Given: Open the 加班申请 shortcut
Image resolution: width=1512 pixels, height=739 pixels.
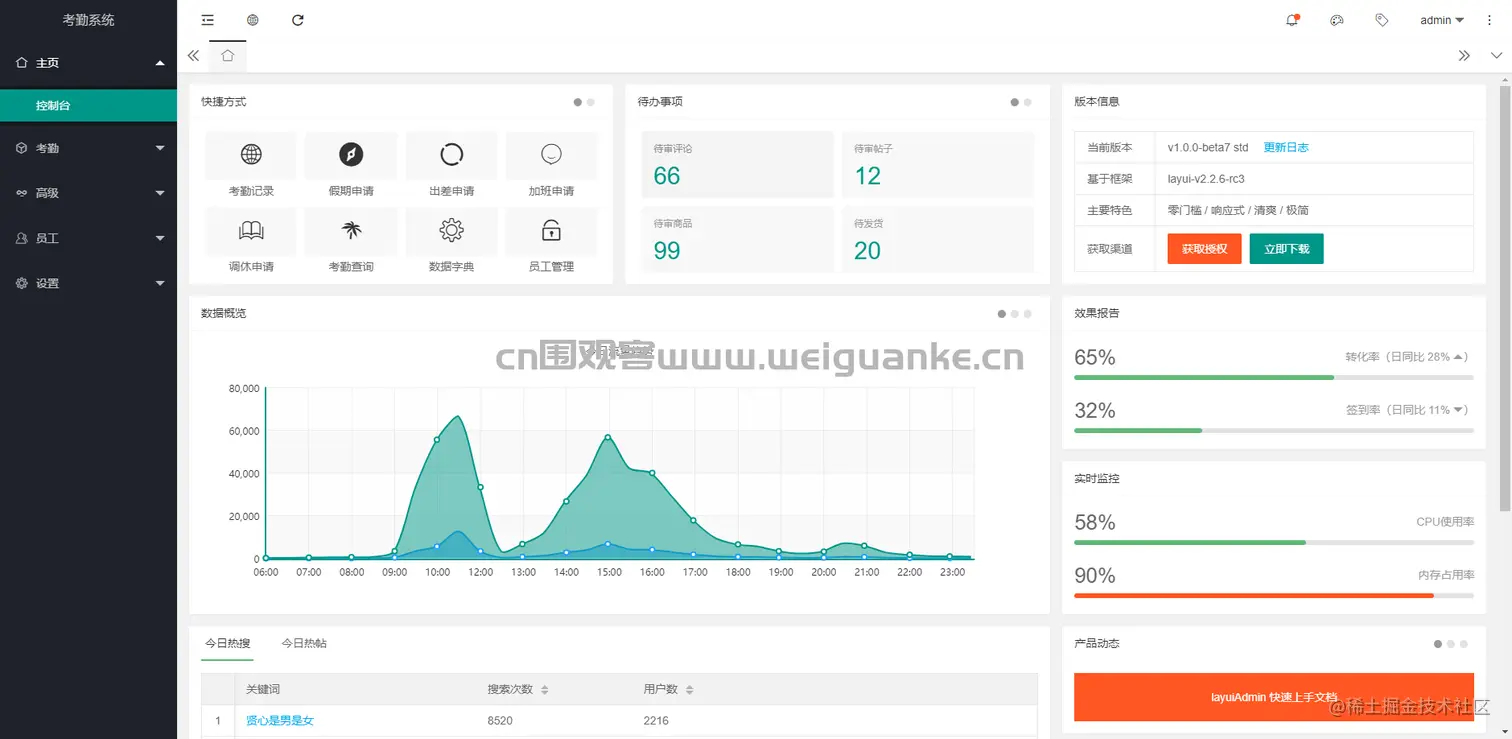Looking at the screenshot, I should [551, 165].
